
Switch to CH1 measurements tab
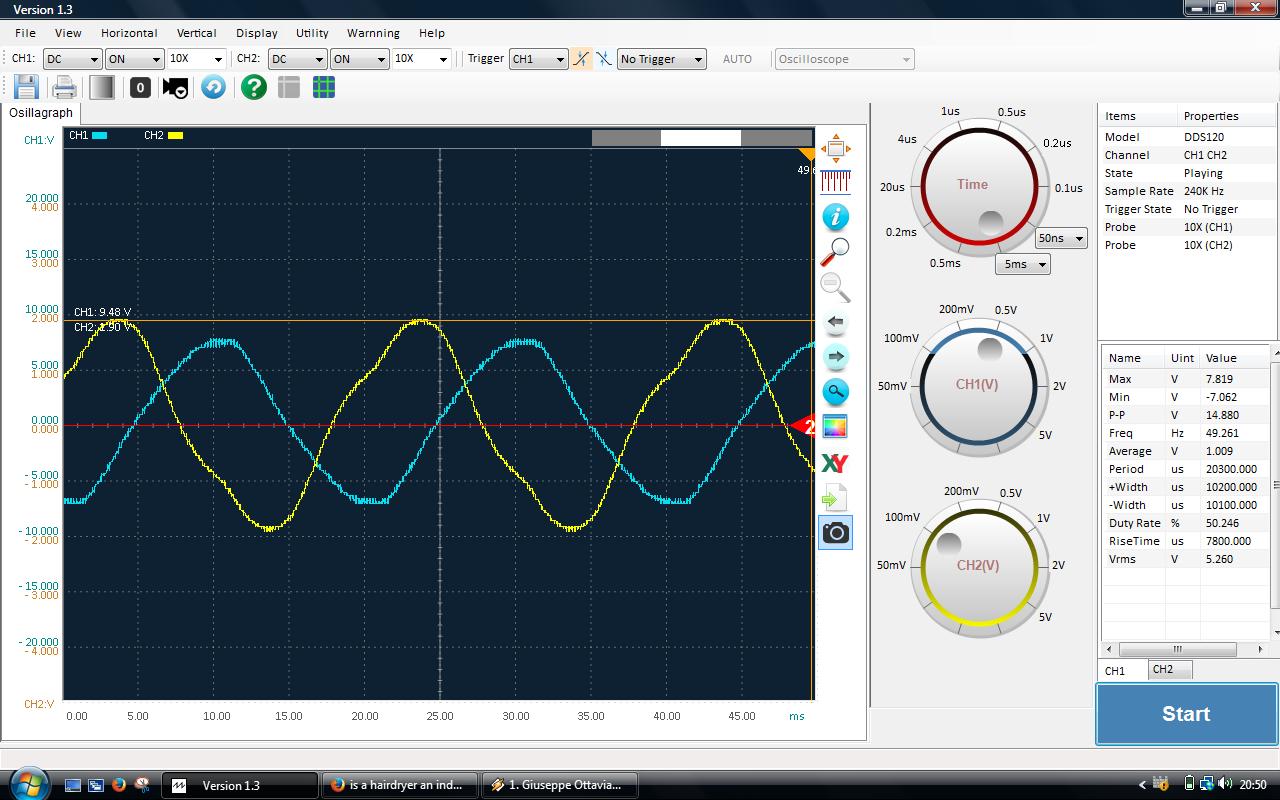(x=1114, y=671)
